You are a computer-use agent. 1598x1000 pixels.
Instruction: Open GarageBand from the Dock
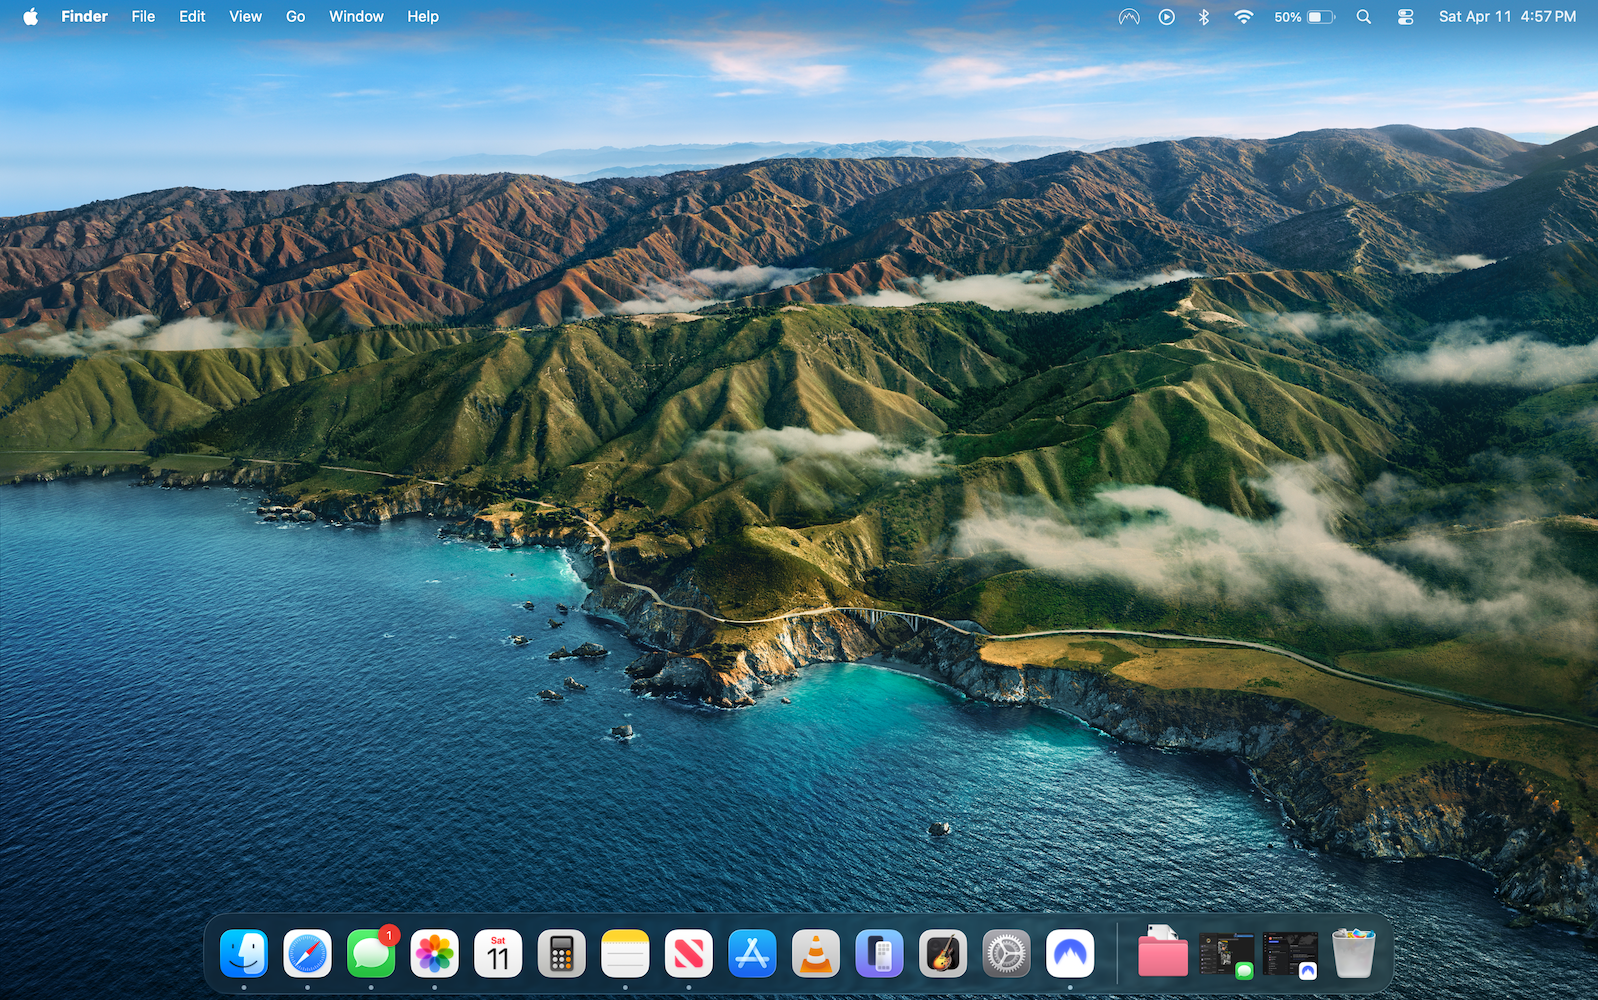click(943, 954)
